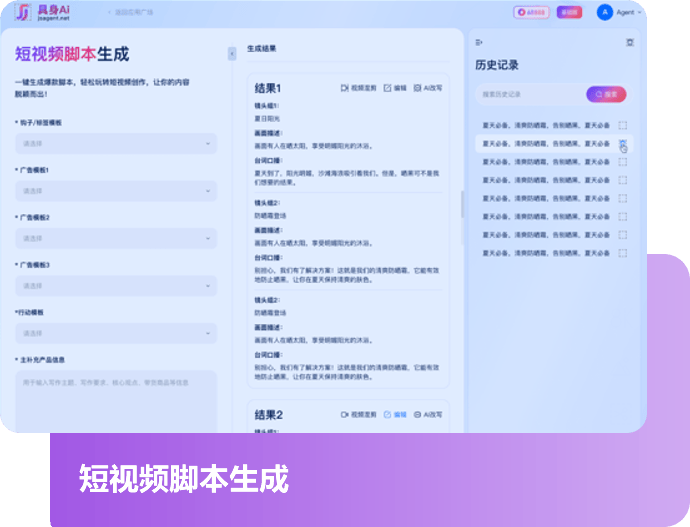Check the last history record checkbox
This screenshot has width=690, height=527.
[x=623, y=252]
